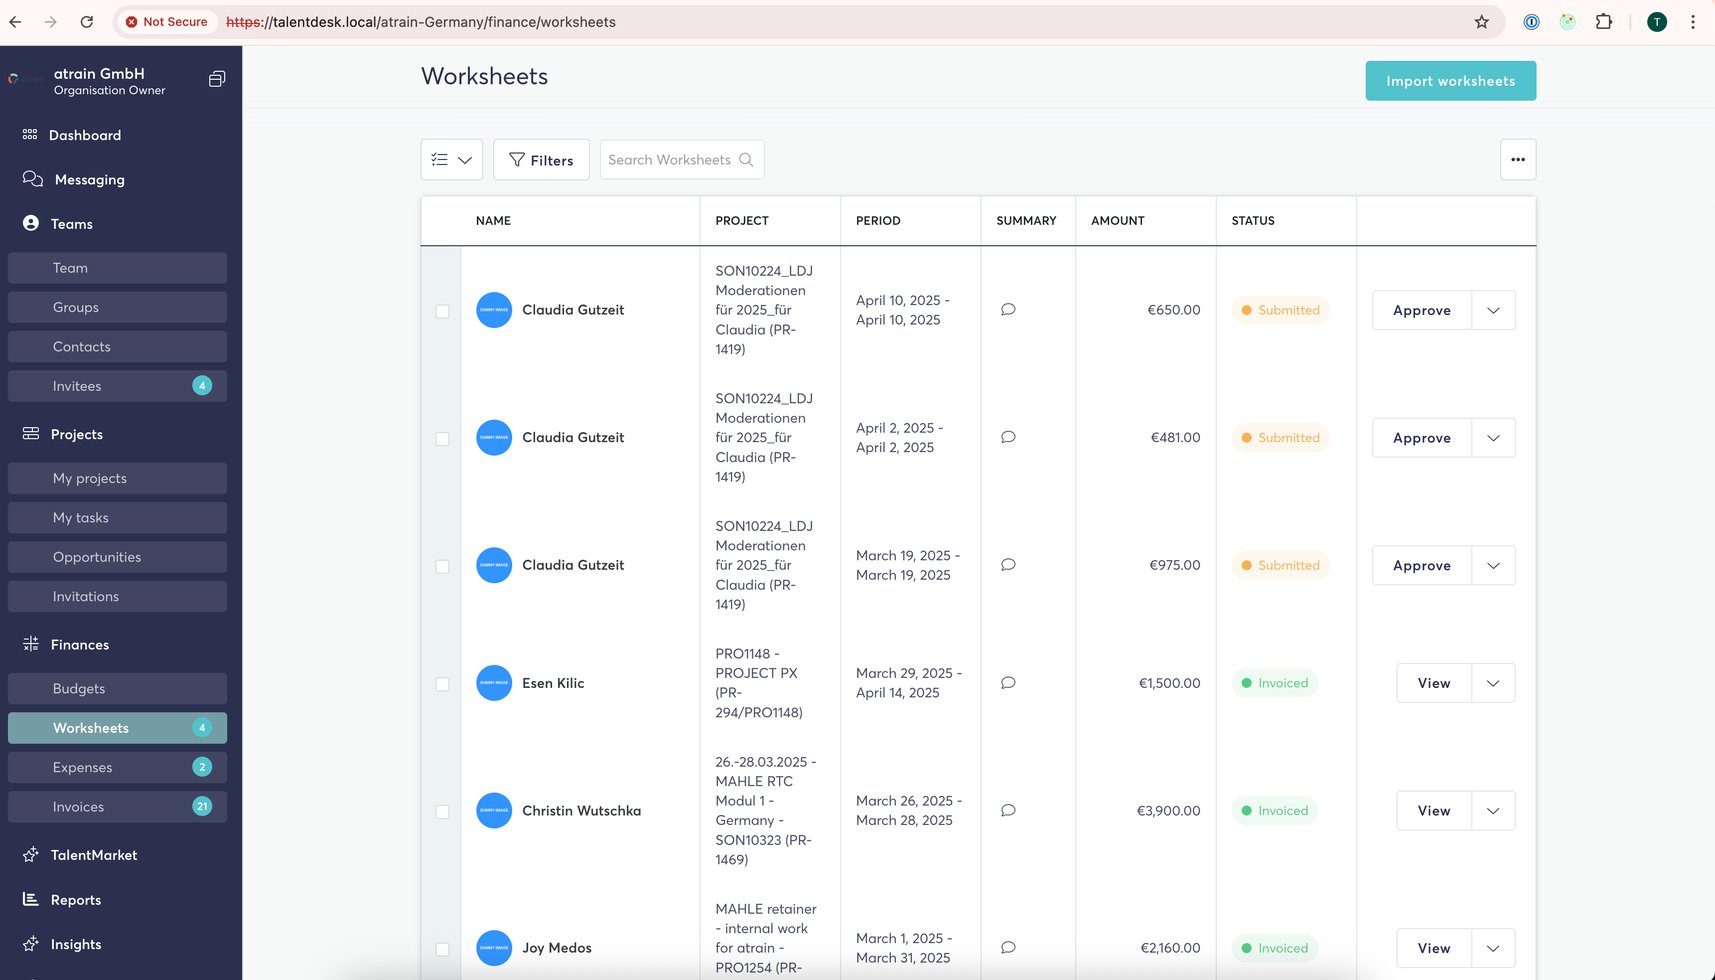The image size is (1715, 980).
Task: Click the three-dot more options button
Action: click(1517, 160)
